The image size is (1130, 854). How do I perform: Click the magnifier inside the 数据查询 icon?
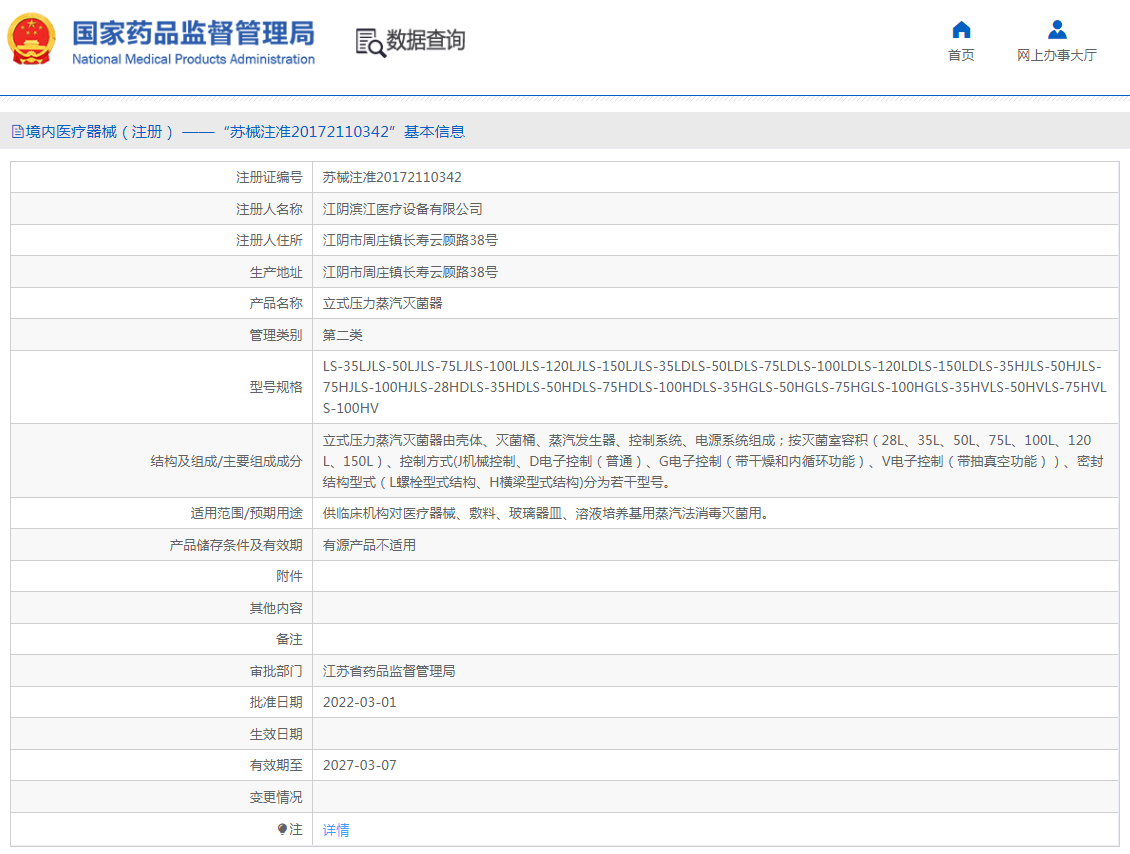[375, 48]
